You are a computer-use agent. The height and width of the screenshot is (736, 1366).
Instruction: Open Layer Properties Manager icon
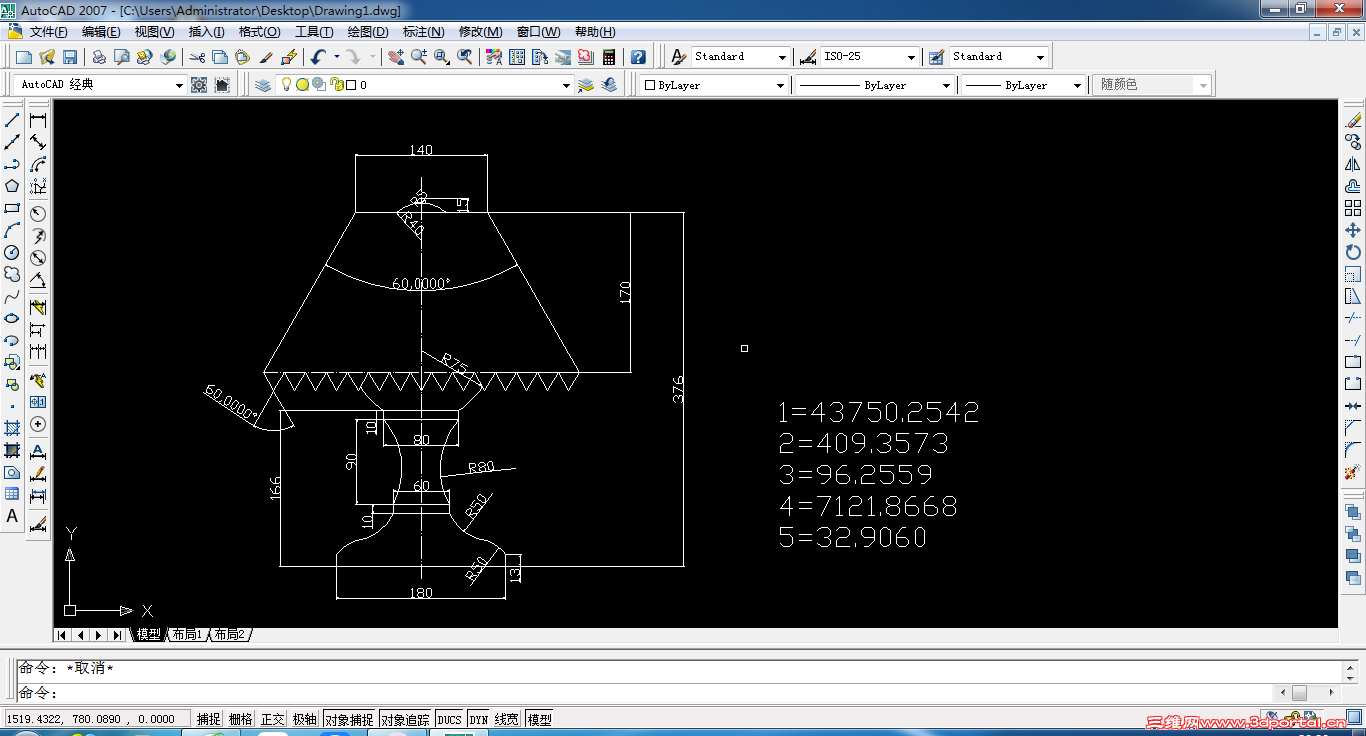(x=263, y=85)
